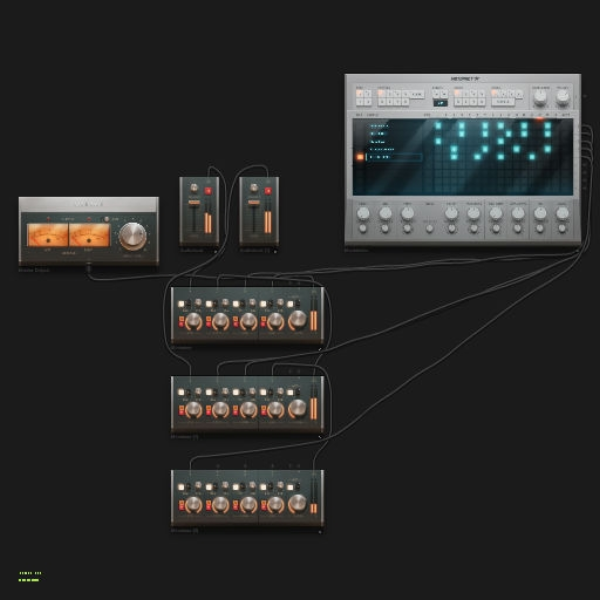Toggle the red mute button on second Audiotrack

point(268,191)
